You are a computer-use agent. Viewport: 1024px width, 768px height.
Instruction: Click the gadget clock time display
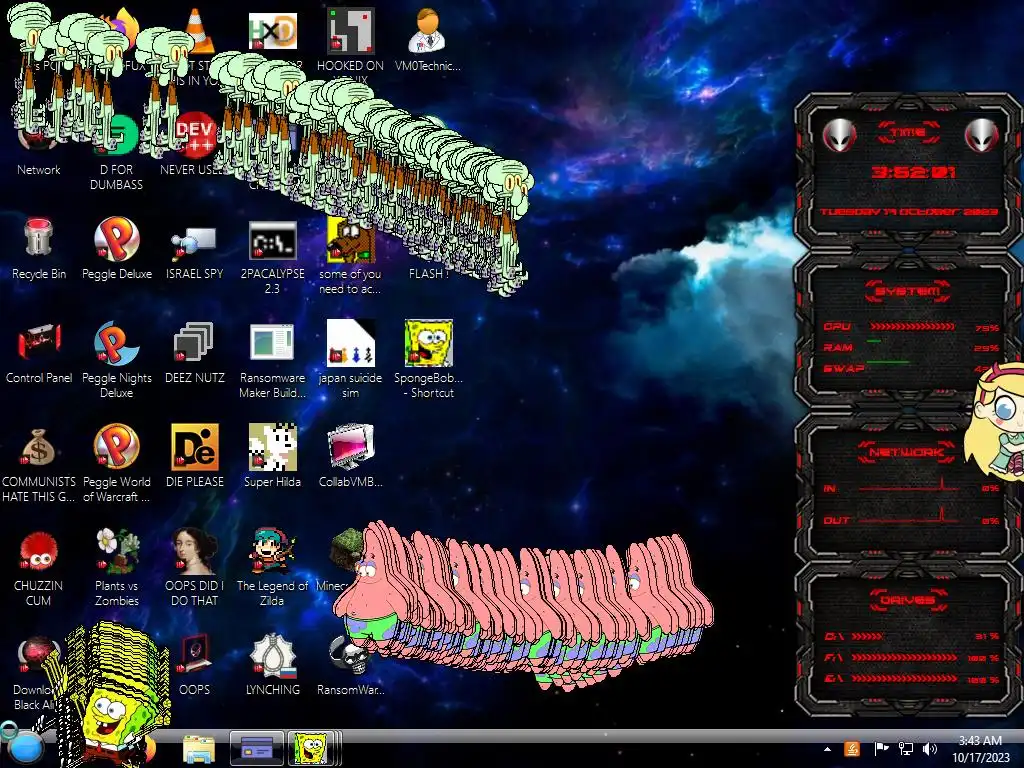913,172
